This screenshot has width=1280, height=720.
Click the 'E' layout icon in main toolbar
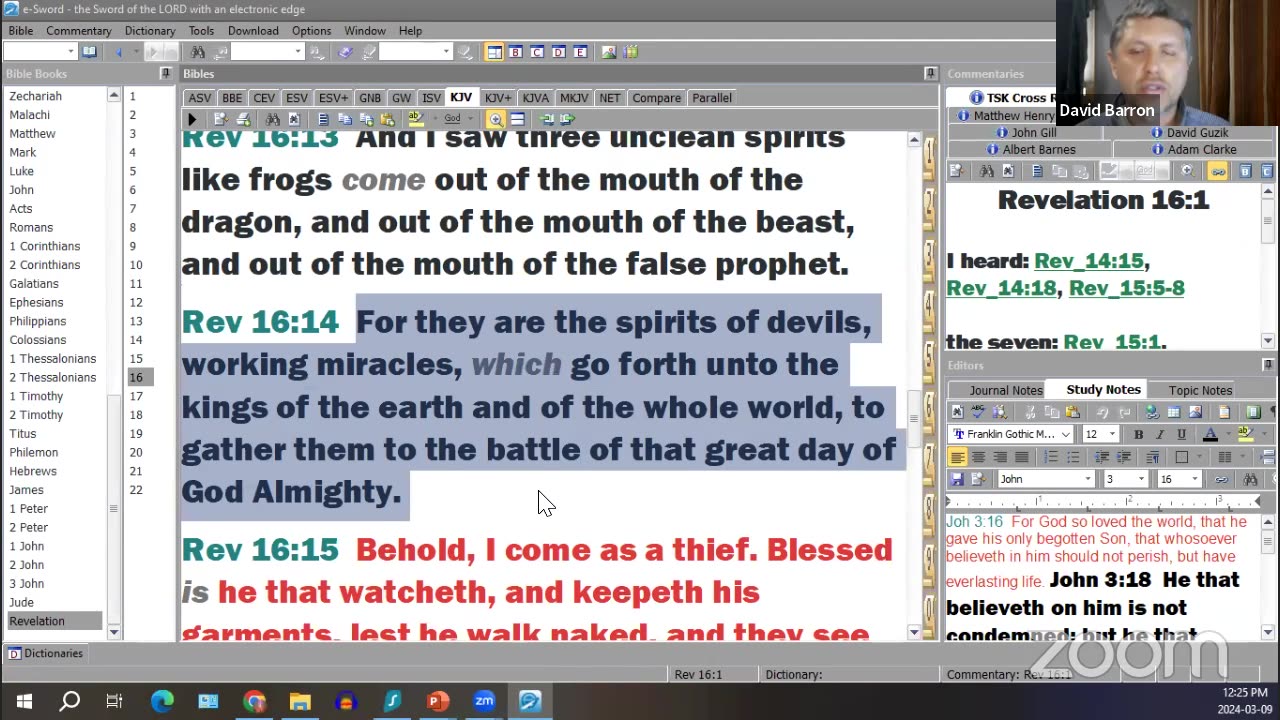[x=580, y=52]
